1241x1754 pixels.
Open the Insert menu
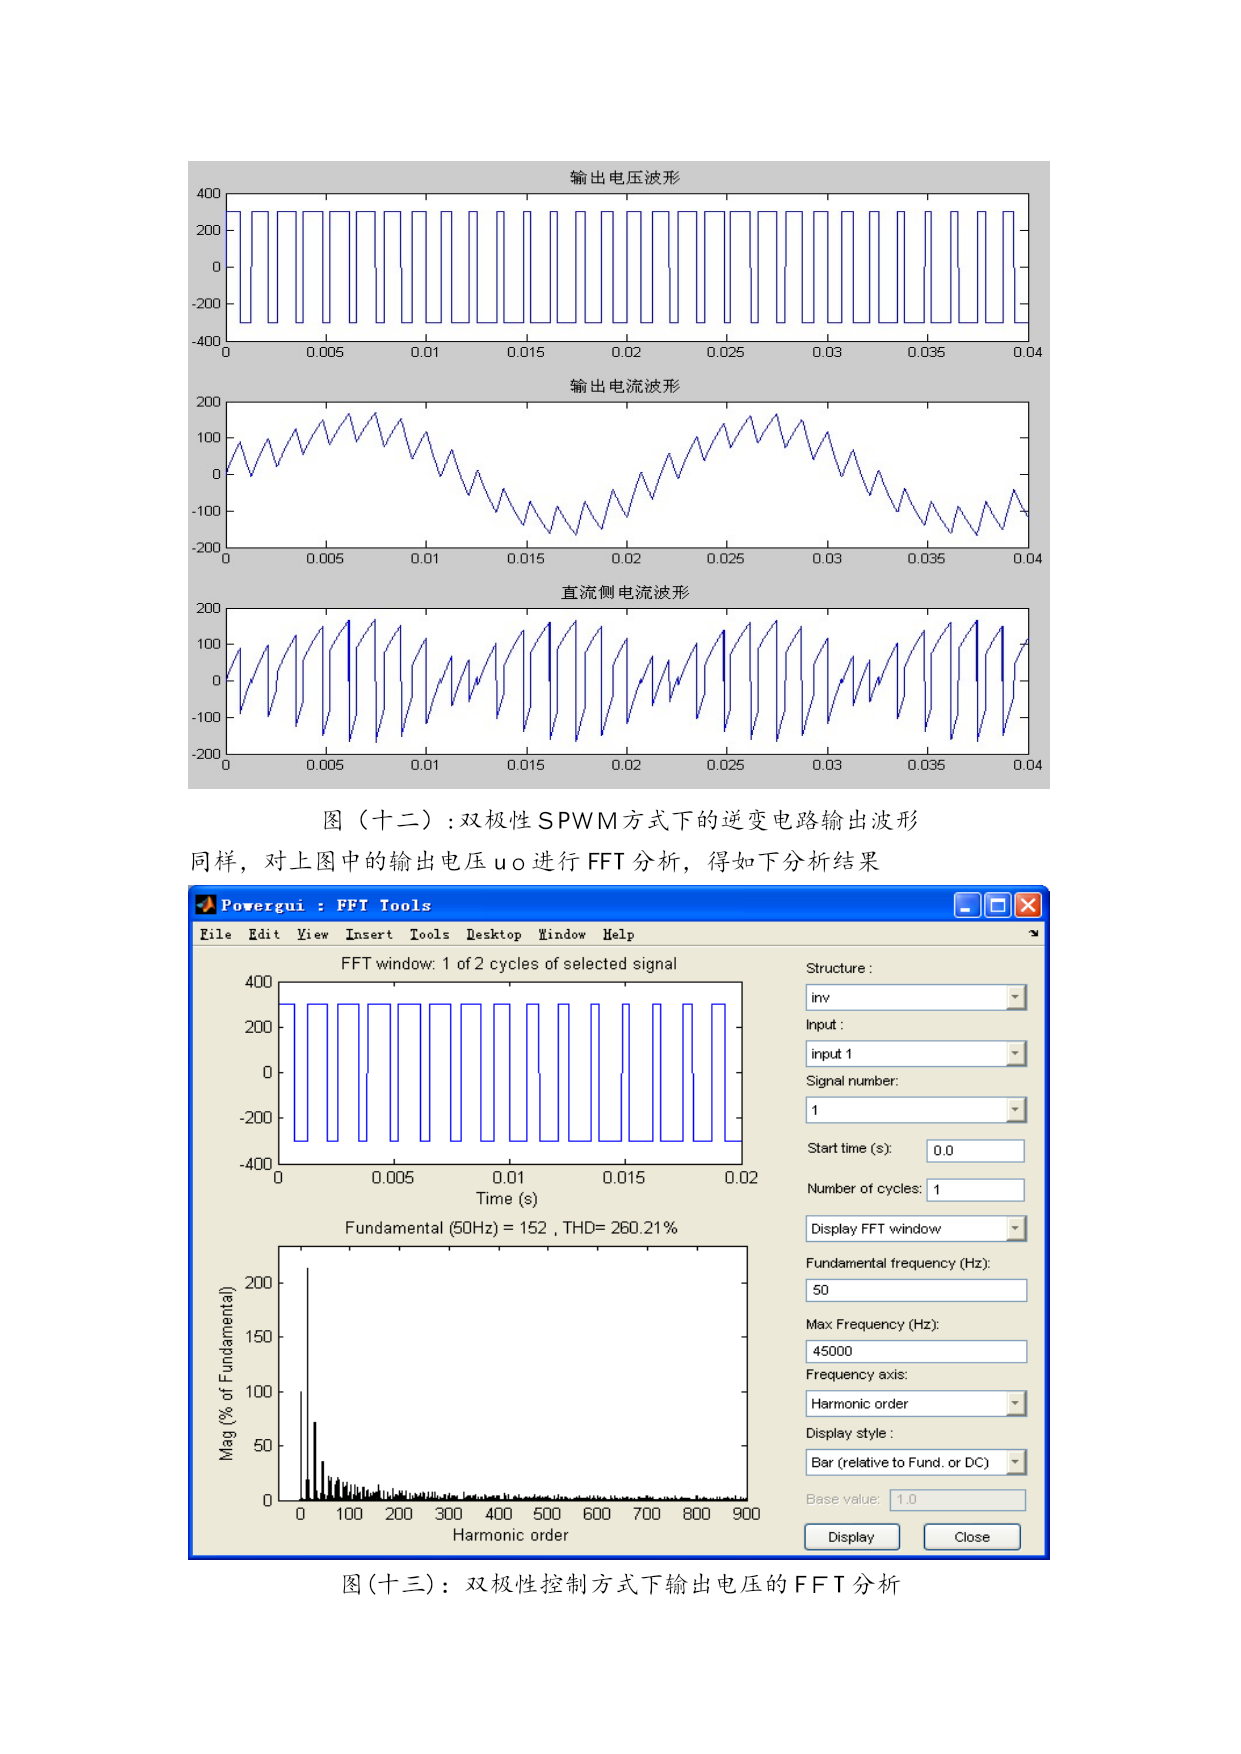(x=369, y=934)
